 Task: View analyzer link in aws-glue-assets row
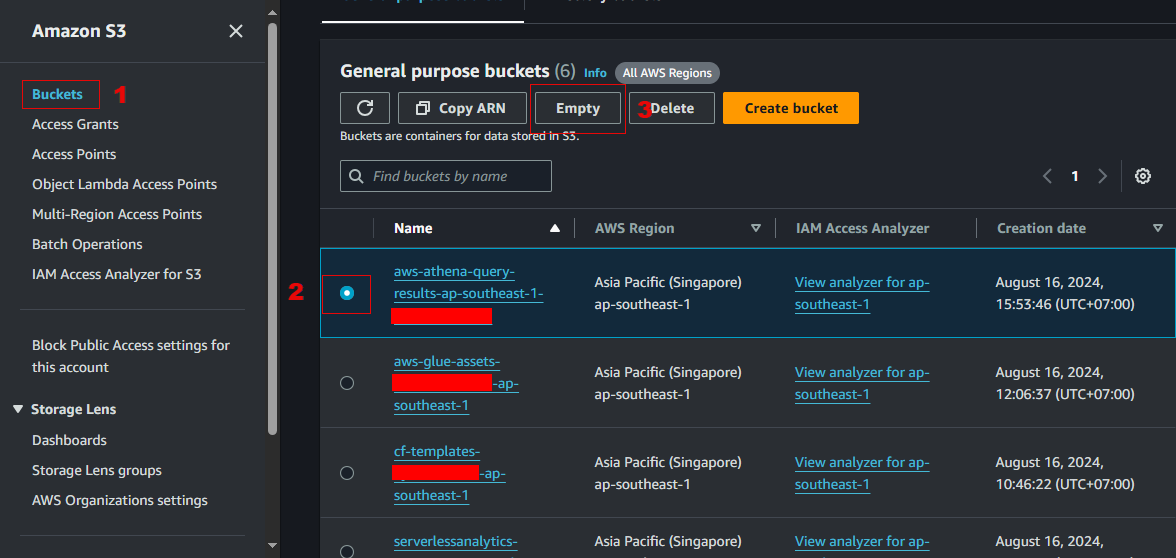click(x=862, y=383)
